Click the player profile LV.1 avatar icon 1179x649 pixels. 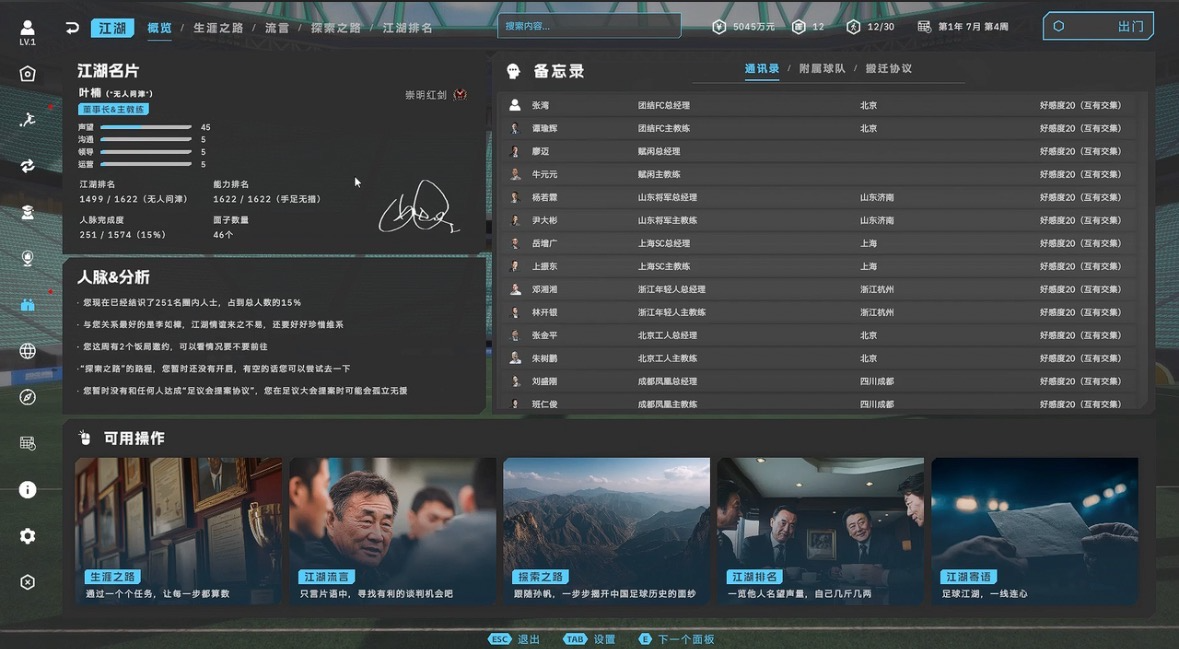27,31
